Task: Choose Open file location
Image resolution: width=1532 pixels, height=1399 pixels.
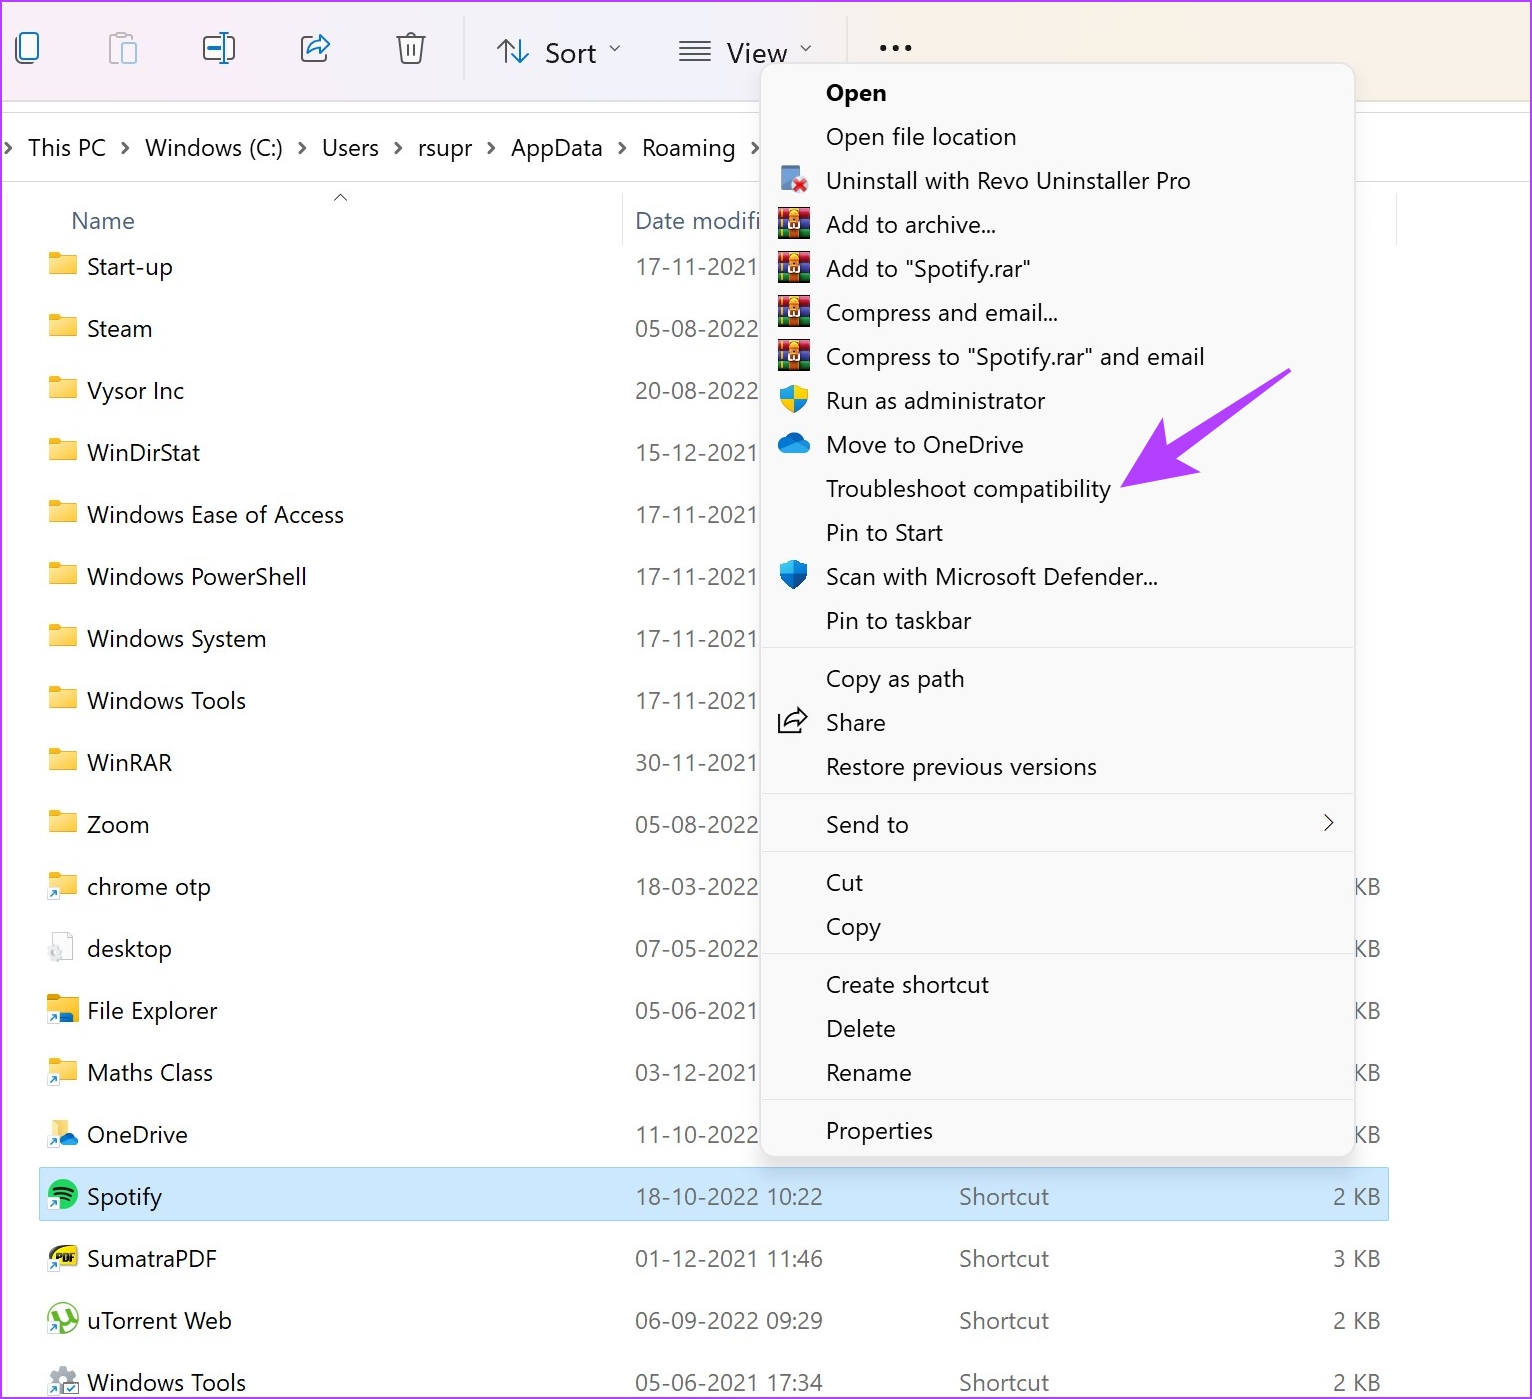Action: 1057,137
